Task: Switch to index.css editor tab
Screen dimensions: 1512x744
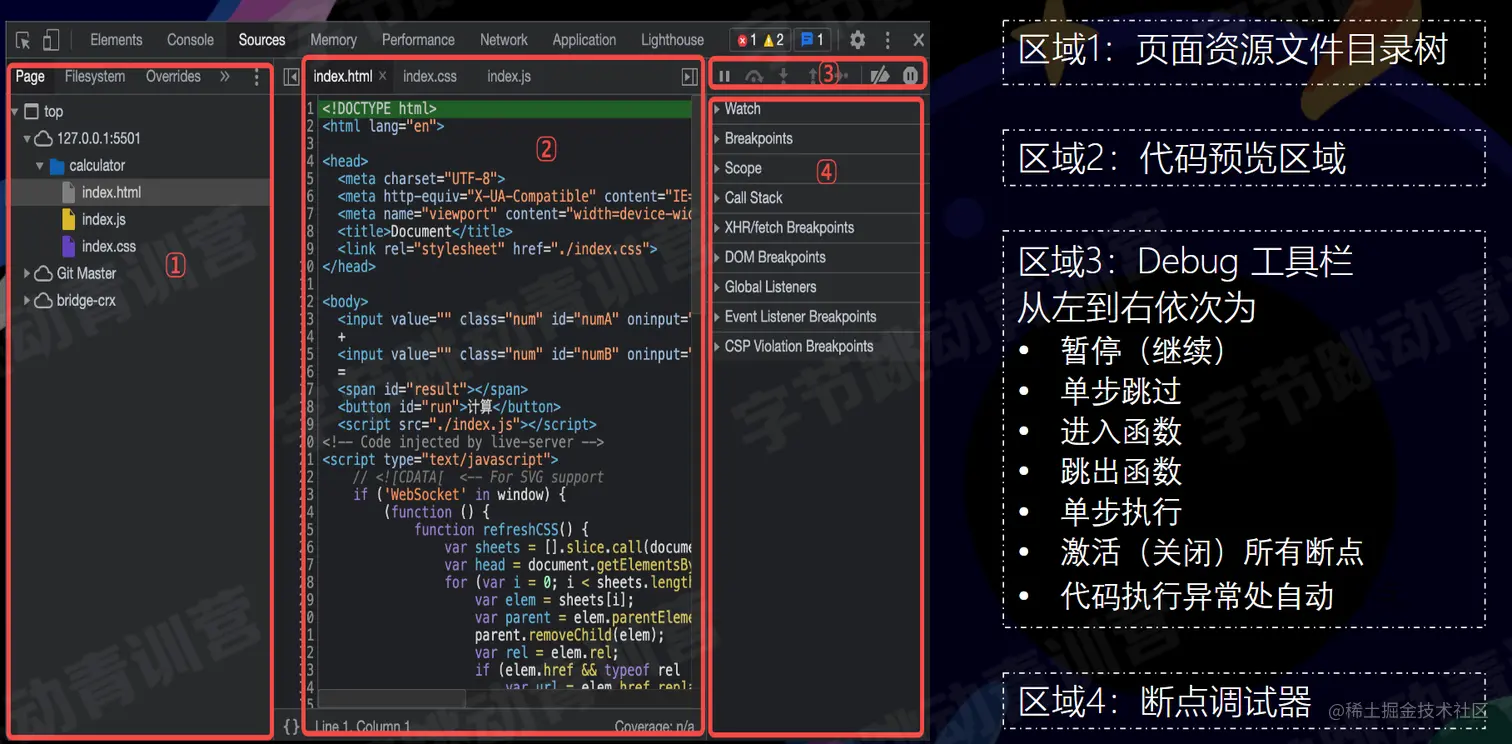Action: pos(430,76)
